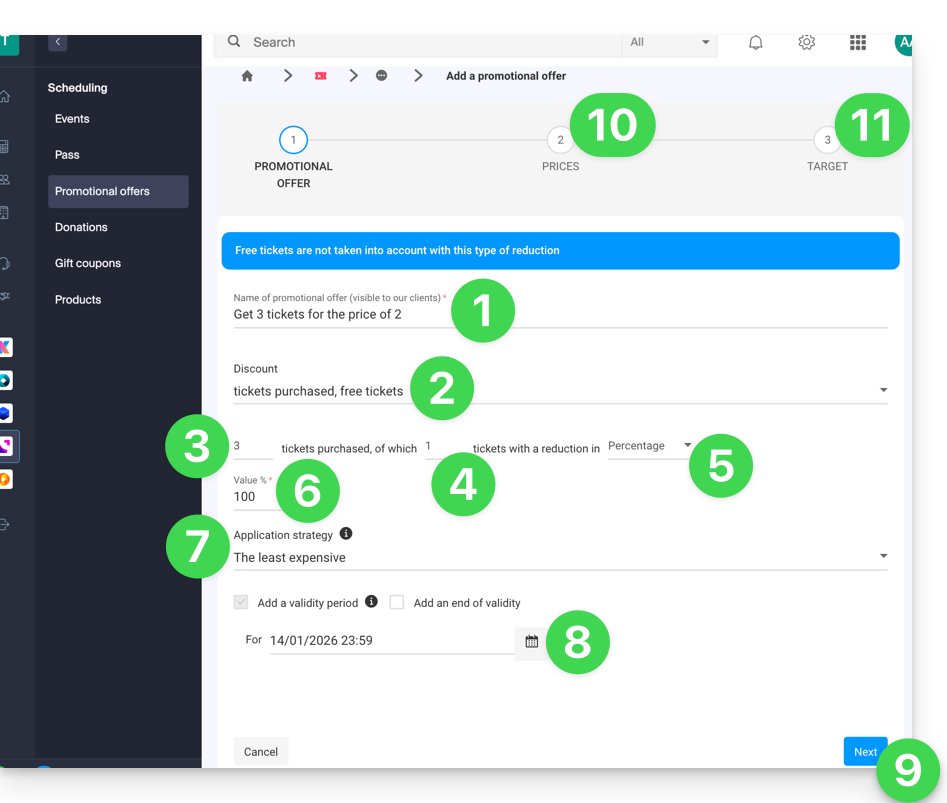Click the red ticket breadcrumb icon
This screenshot has width=947, height=803.
coord(321,76)
